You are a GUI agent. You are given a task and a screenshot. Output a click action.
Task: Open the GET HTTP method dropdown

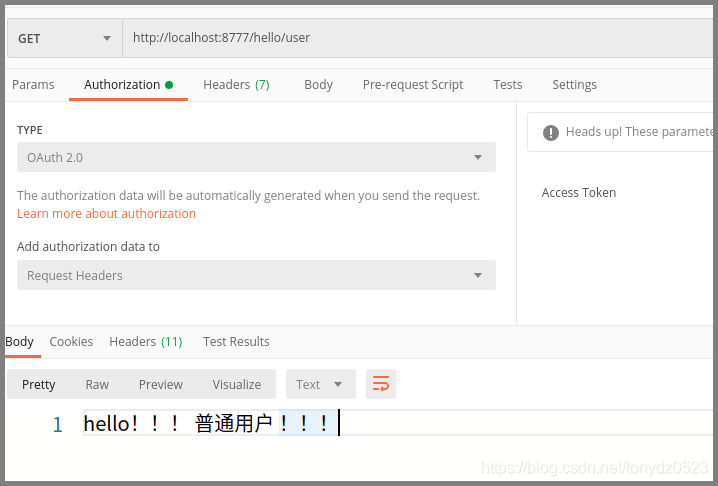[65, 38]
